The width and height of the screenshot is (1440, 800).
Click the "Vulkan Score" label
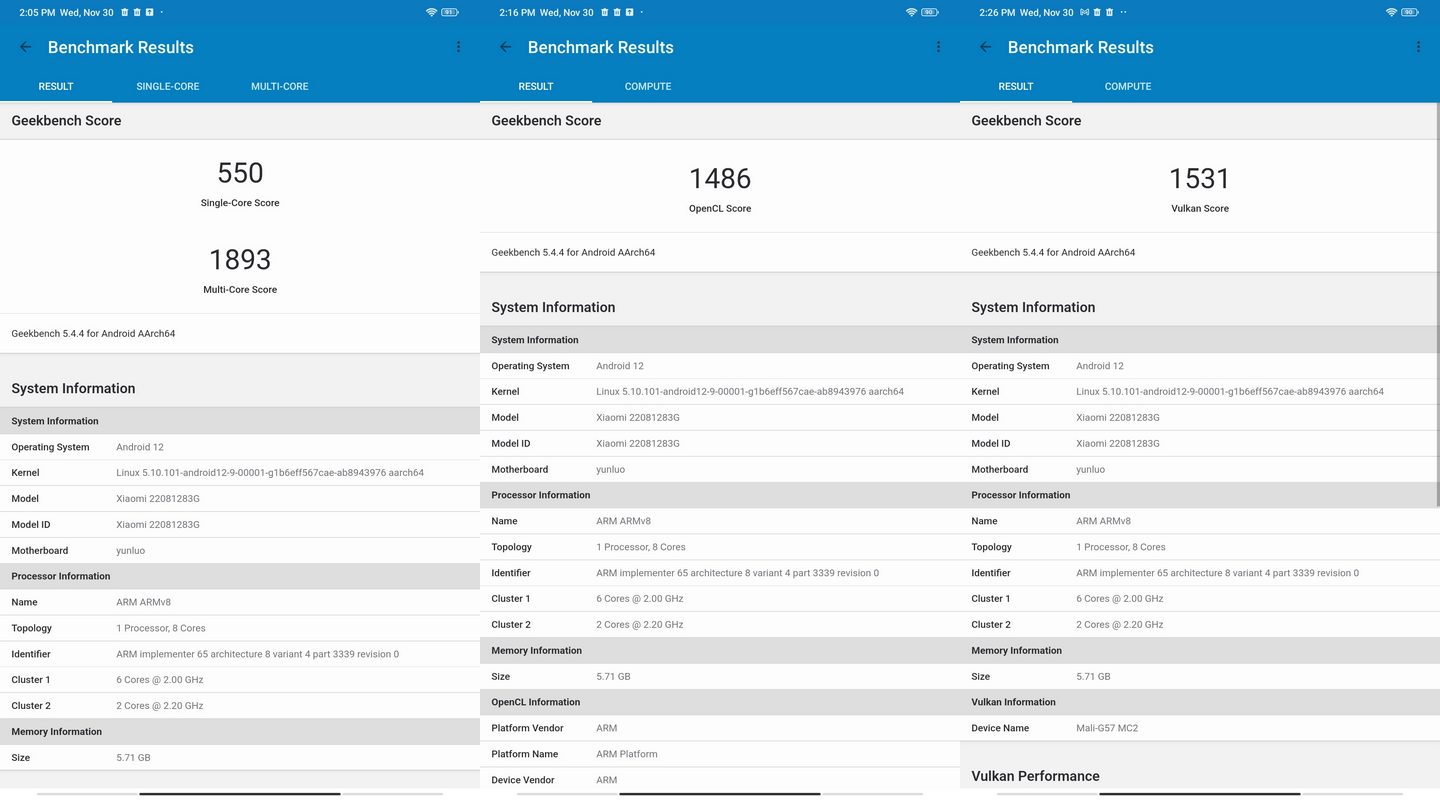(x=1200, y=209)
